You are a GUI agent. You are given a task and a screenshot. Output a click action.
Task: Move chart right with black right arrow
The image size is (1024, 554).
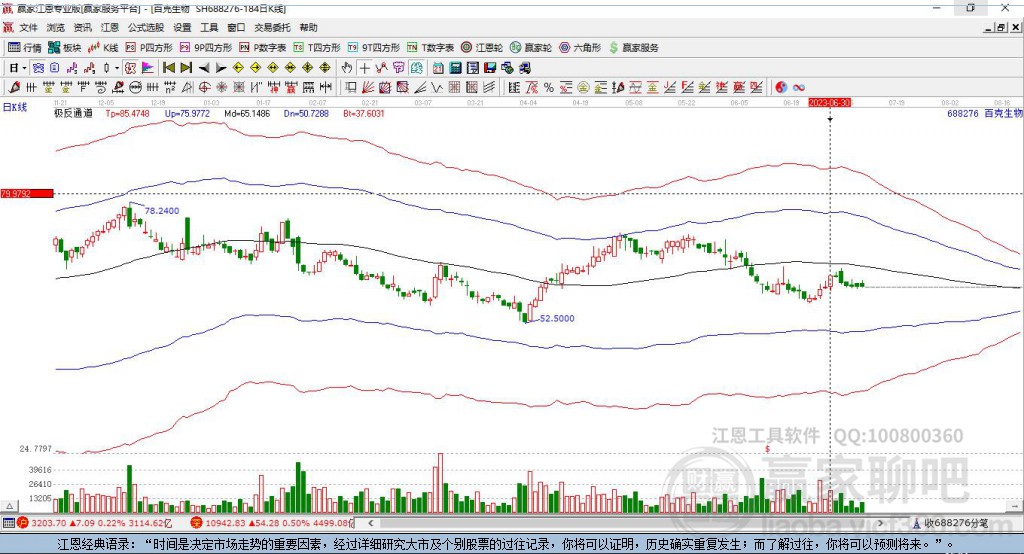tap(221, 68)
